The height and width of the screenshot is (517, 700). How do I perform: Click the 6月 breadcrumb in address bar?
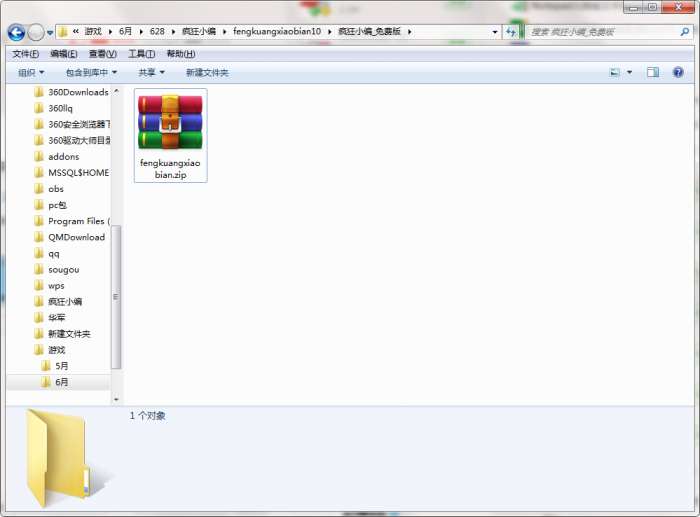point(125,31)
